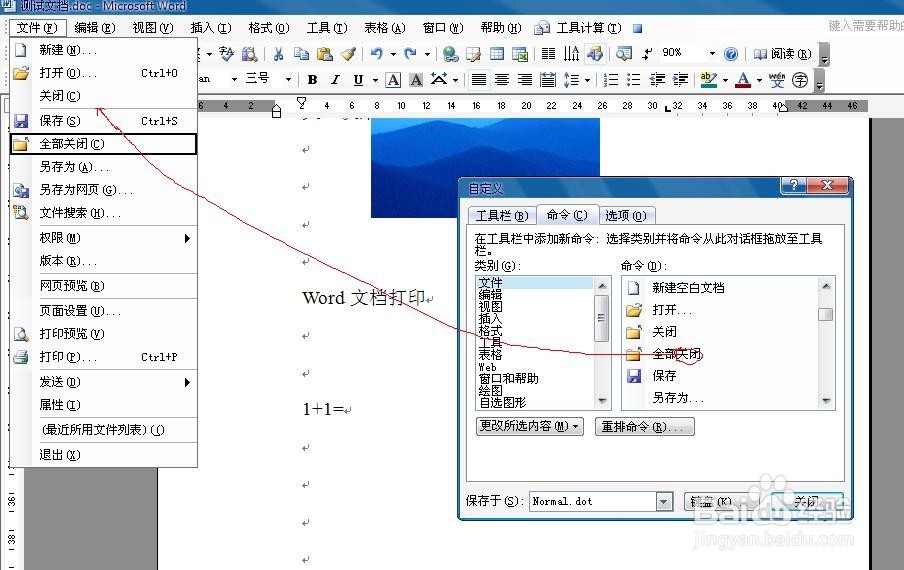Decrease paragraph indent
The image size is (904, 570).
tap(657, 80)
